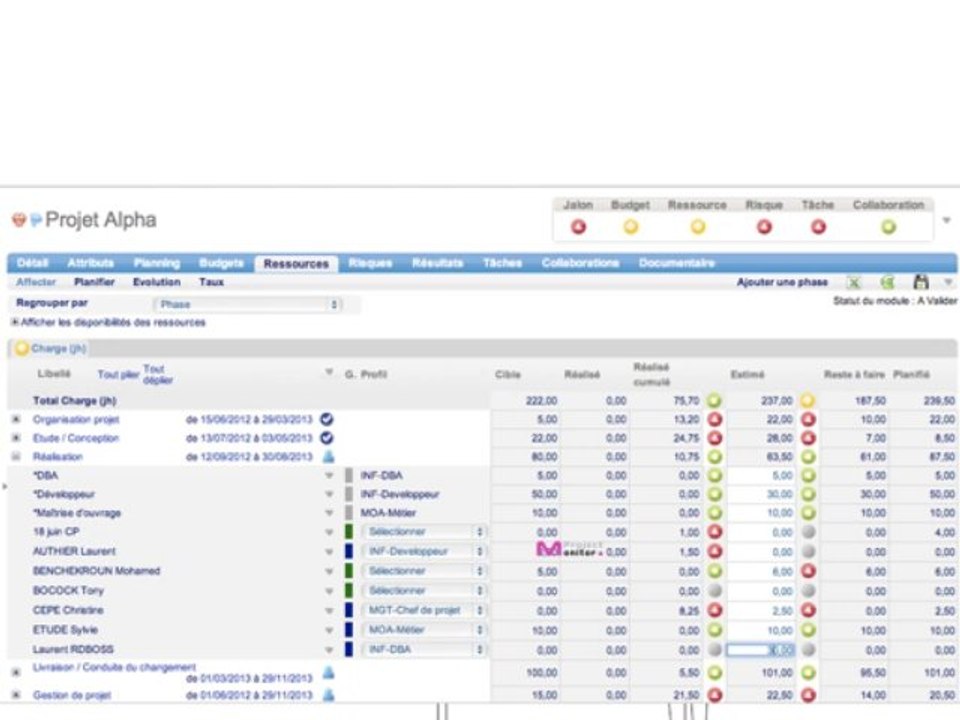
Task: Switch to the Détail tab
Action: (x=32, y=263)
